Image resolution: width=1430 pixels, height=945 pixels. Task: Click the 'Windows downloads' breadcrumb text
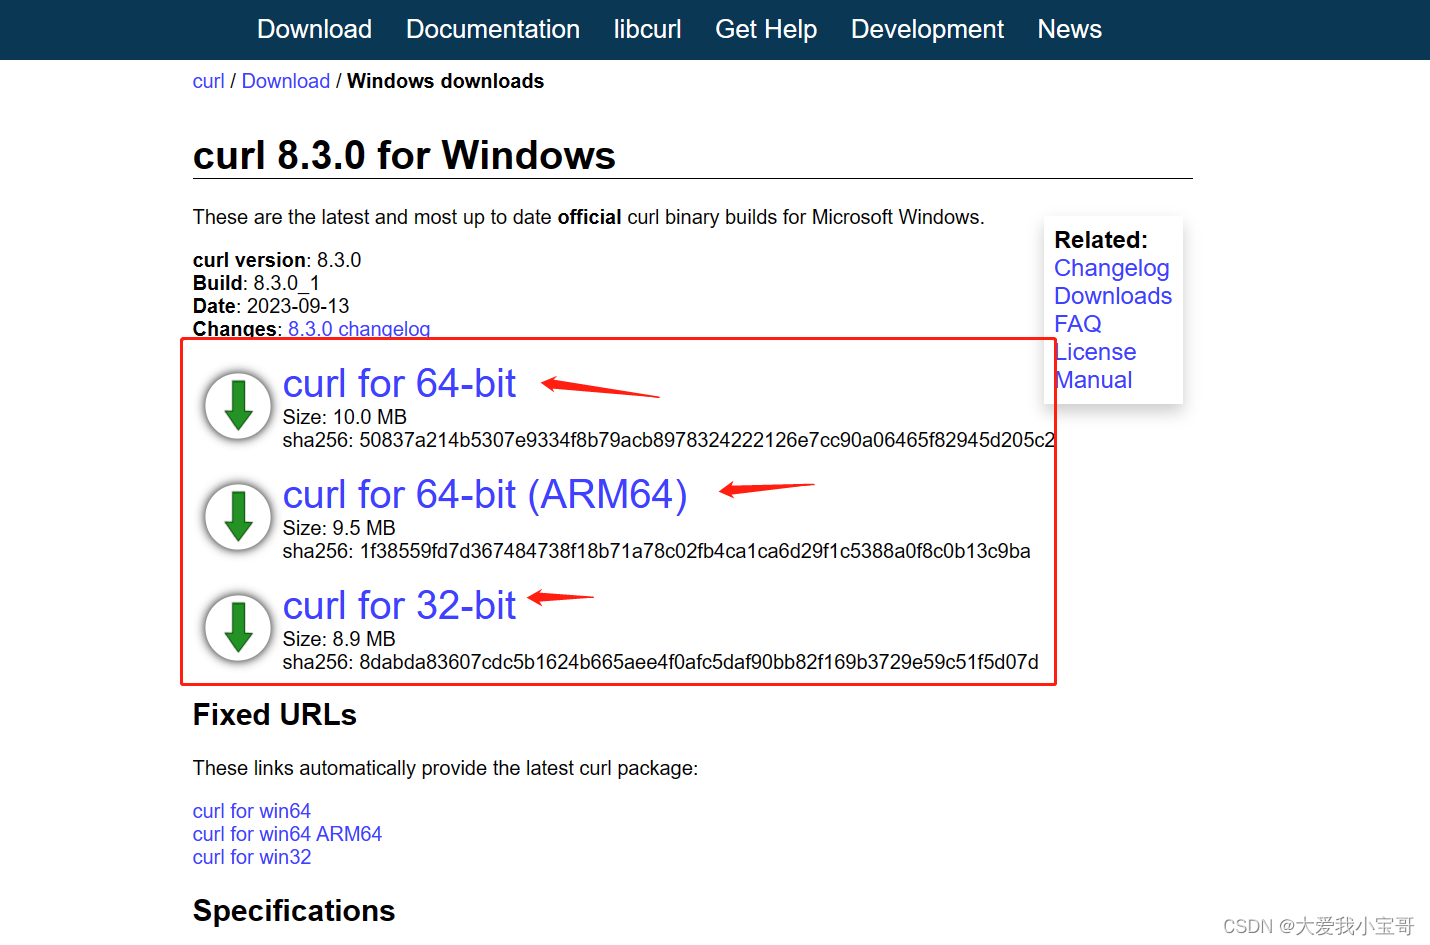tap(445, 81)
